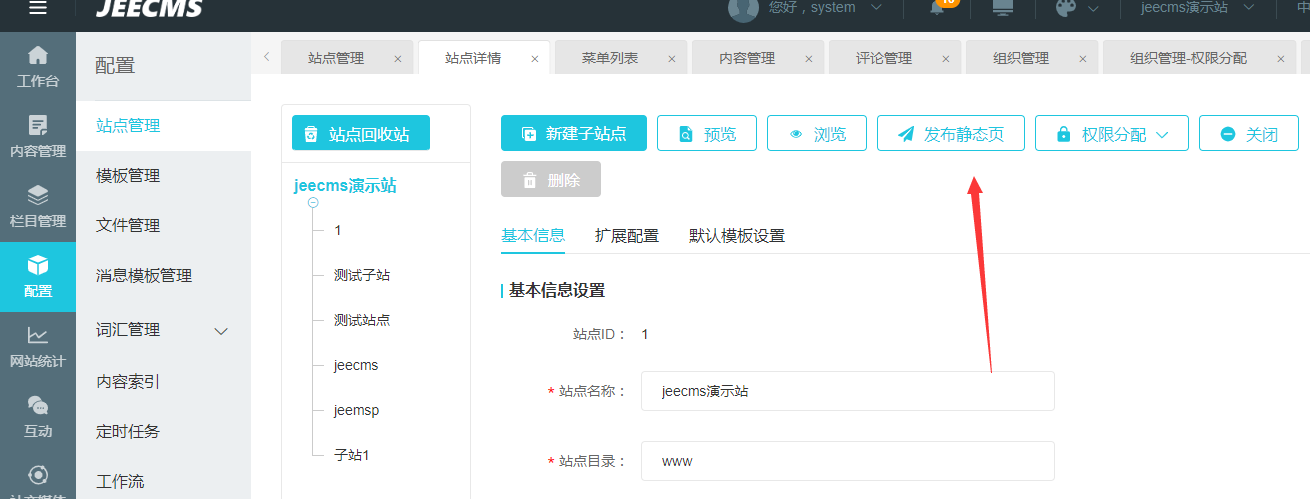
Task: Click the JEECMS logo
Action: (149, 9)
